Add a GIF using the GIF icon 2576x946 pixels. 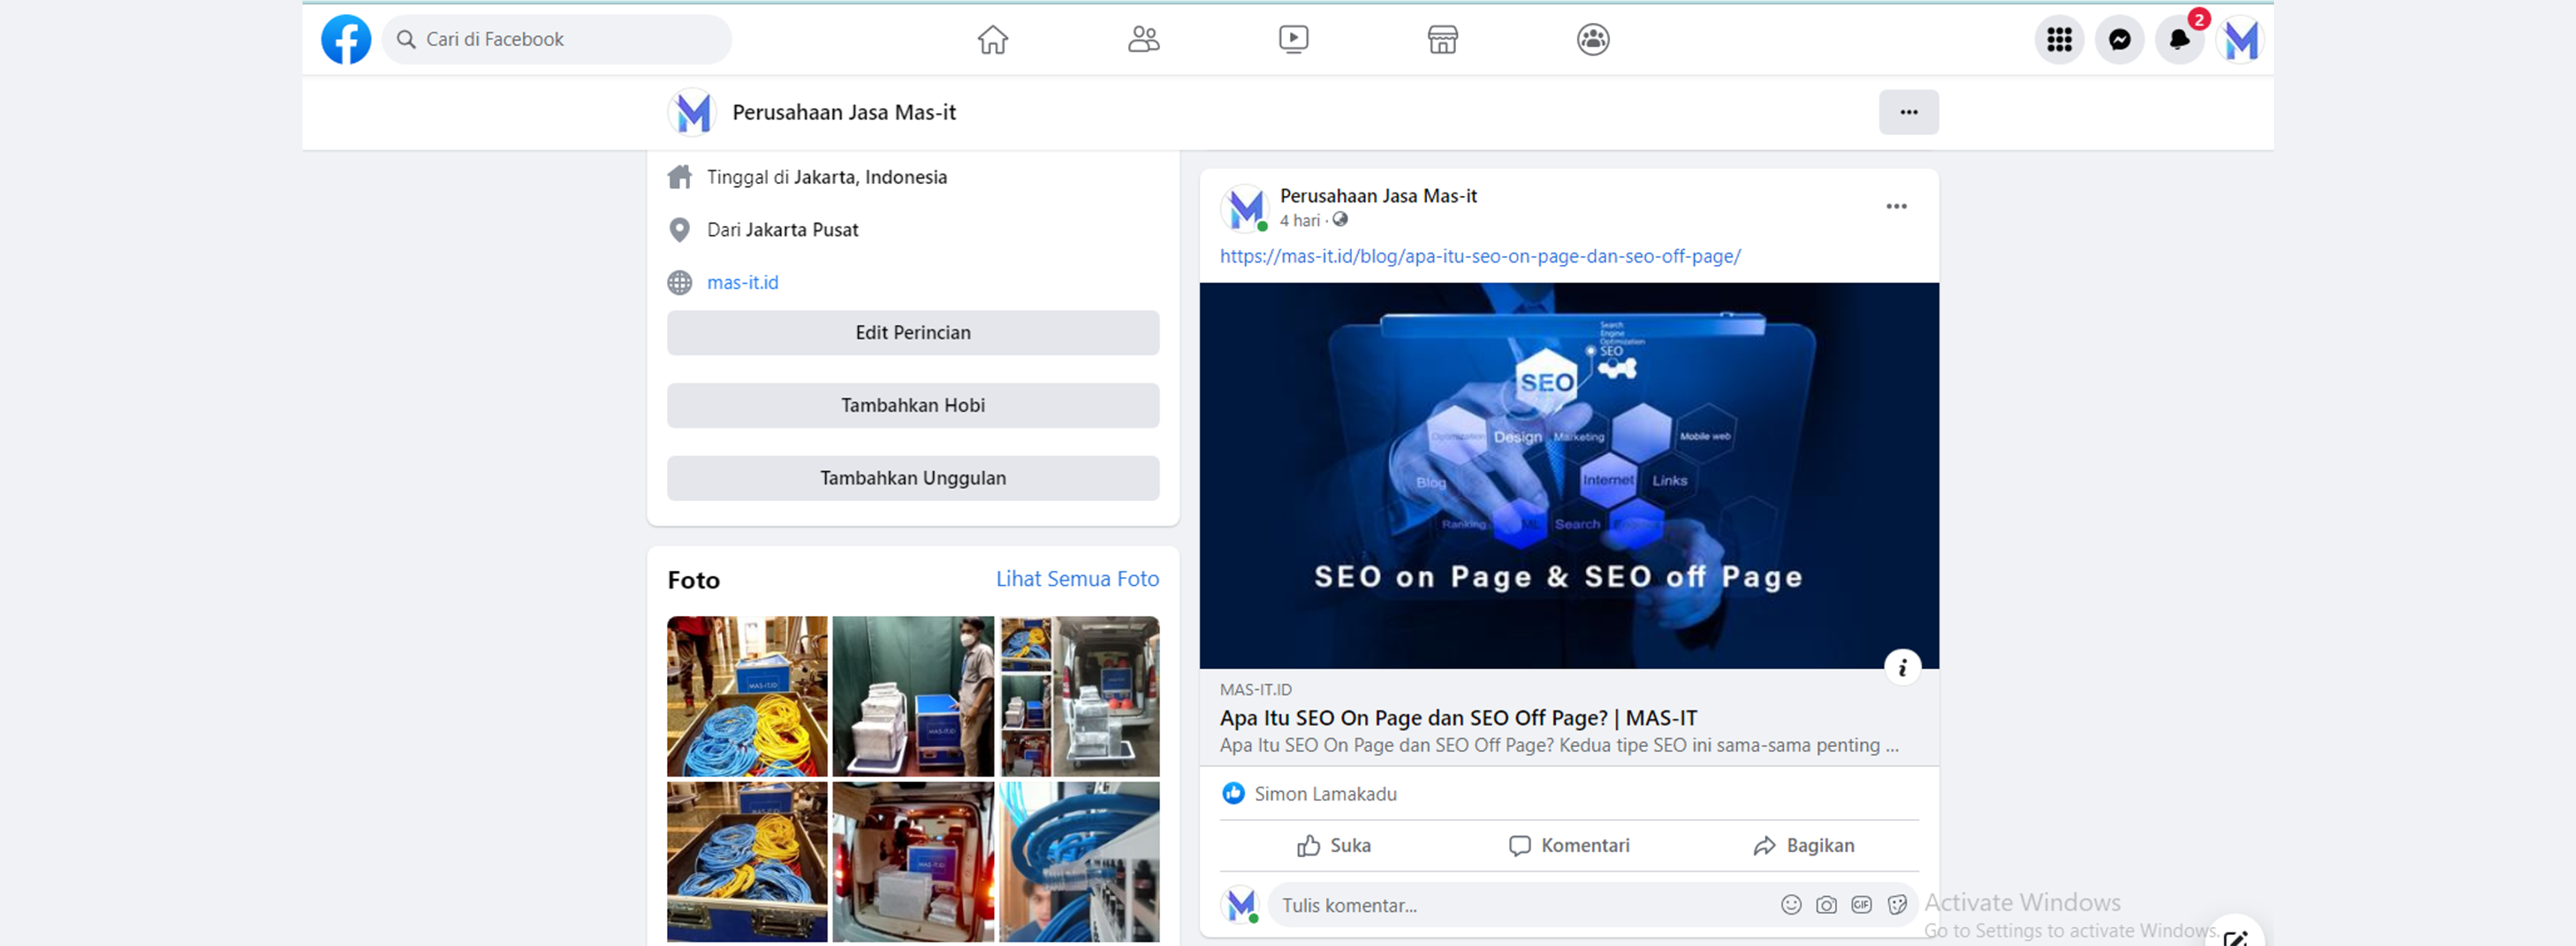tap(1861, 905)
